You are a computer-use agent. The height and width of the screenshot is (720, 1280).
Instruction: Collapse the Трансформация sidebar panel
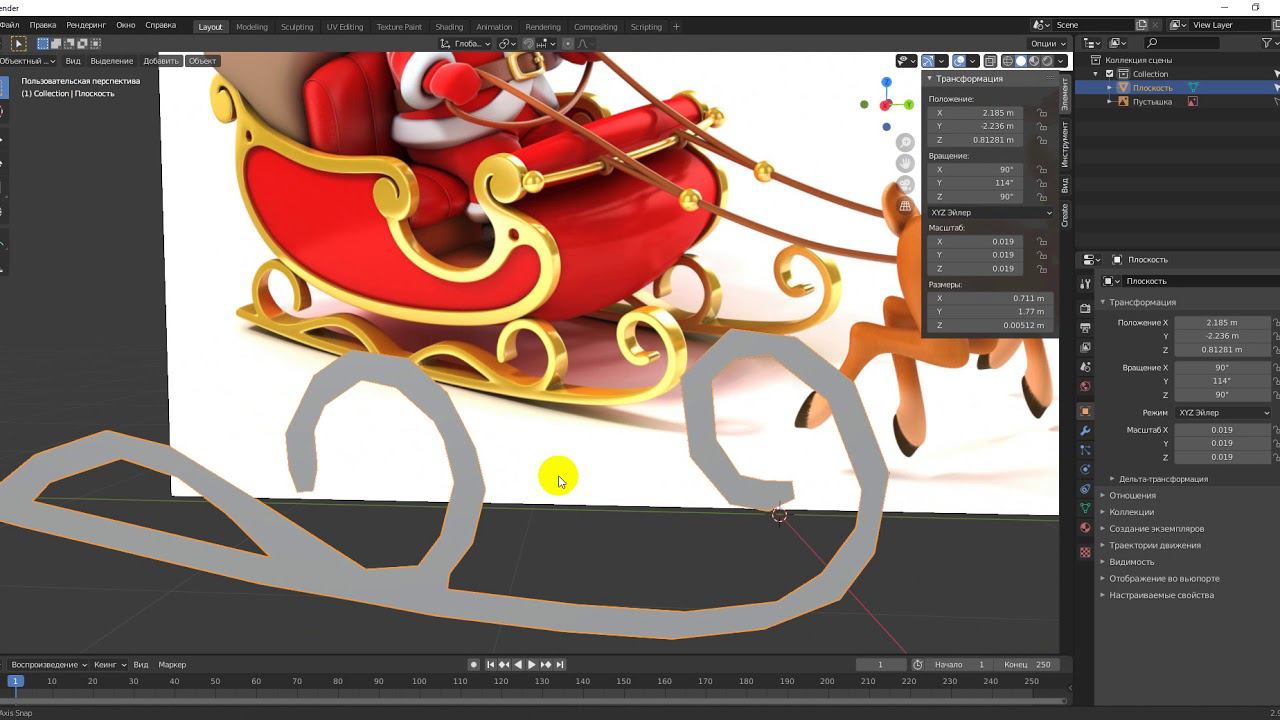929,78
